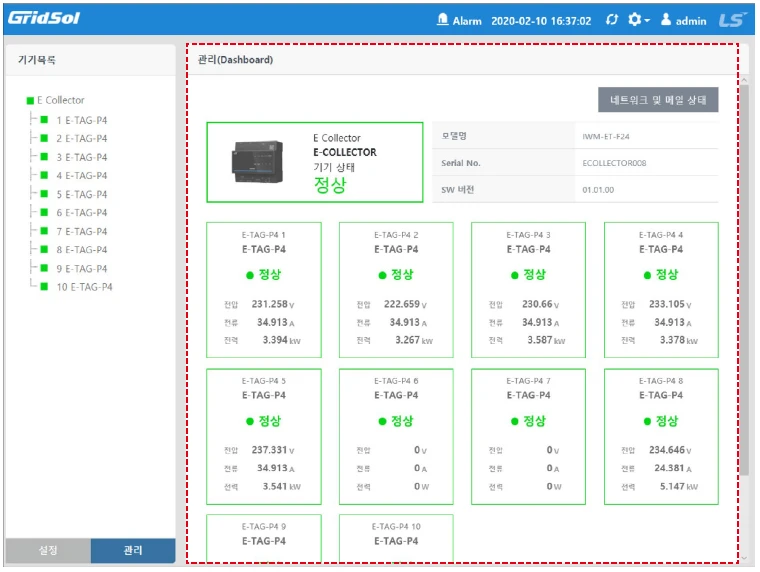Open the E-TAG-P4 10 card
The image size is (760, 572).
coord(396,539)
